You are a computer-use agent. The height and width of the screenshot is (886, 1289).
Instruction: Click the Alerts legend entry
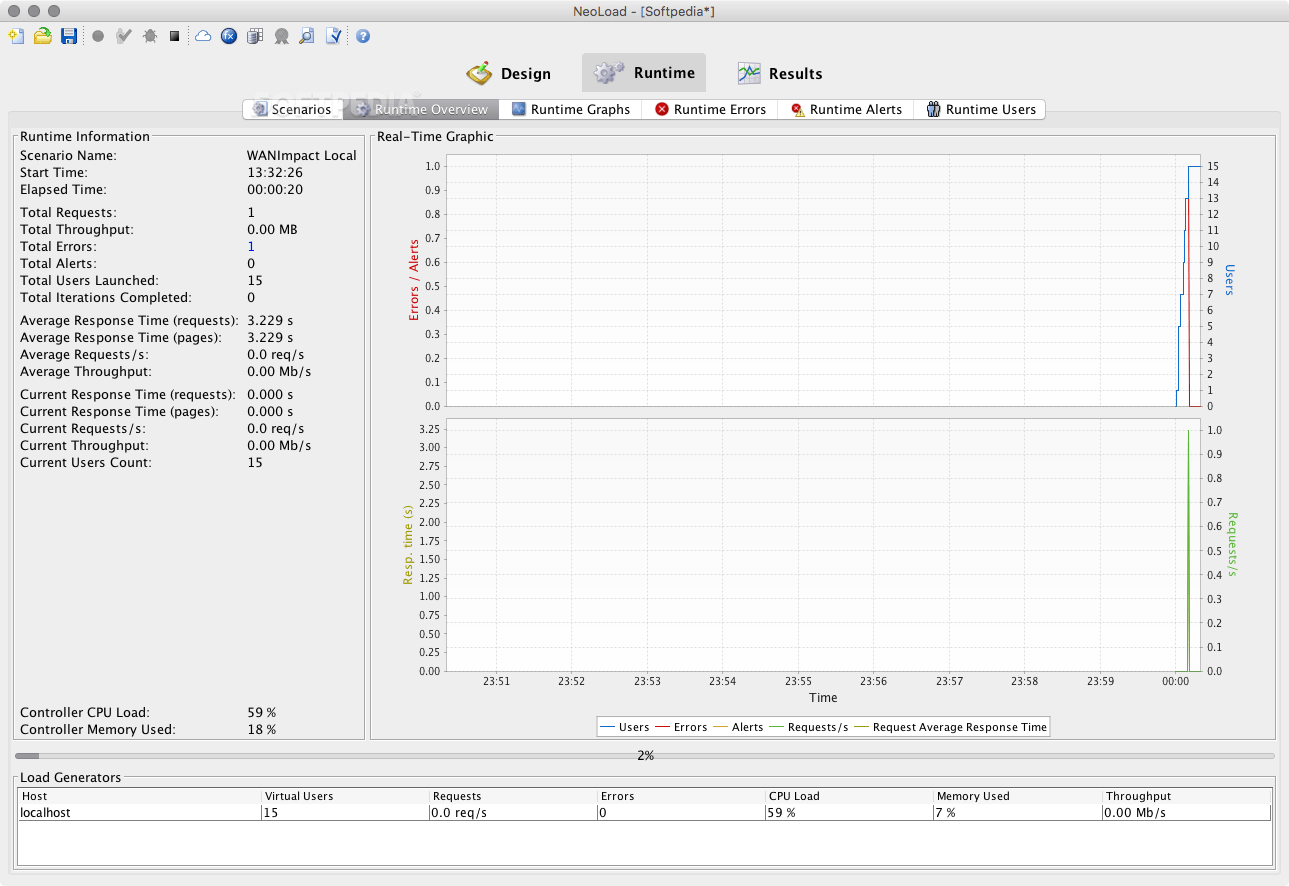pyautogui.click(x=738, y=727)
